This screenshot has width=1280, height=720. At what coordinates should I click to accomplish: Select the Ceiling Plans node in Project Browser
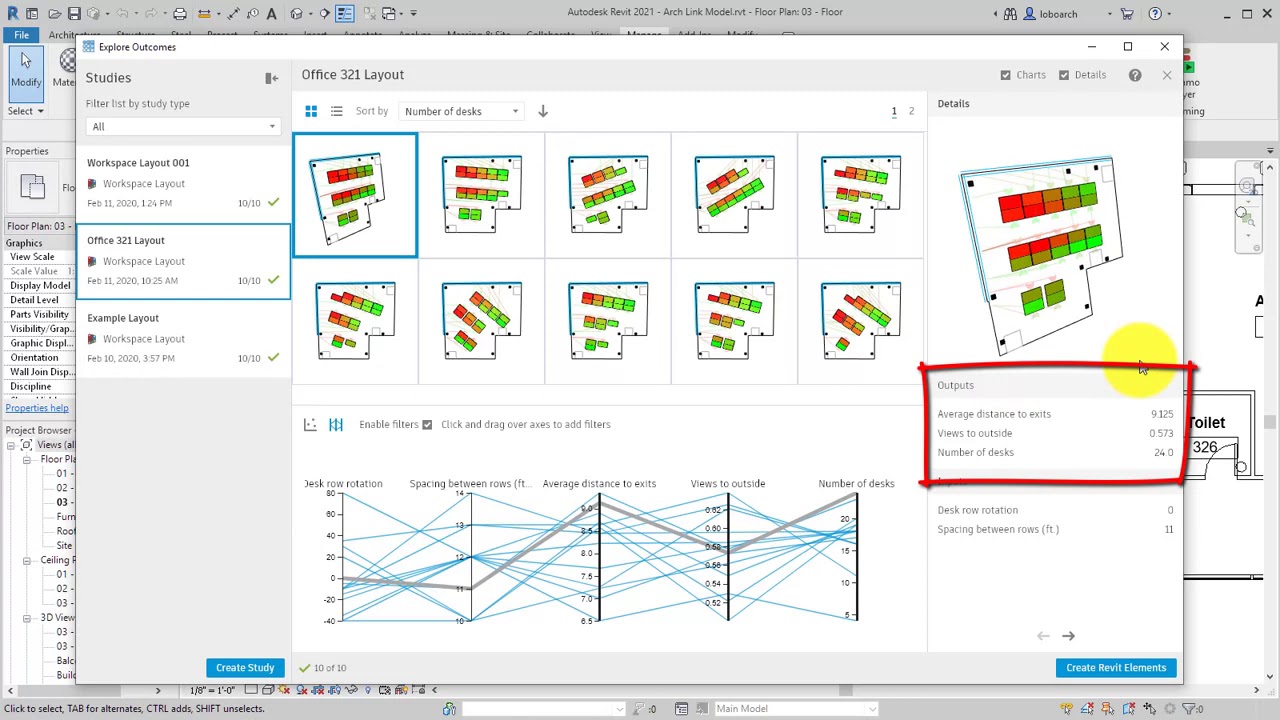[57, 560]
